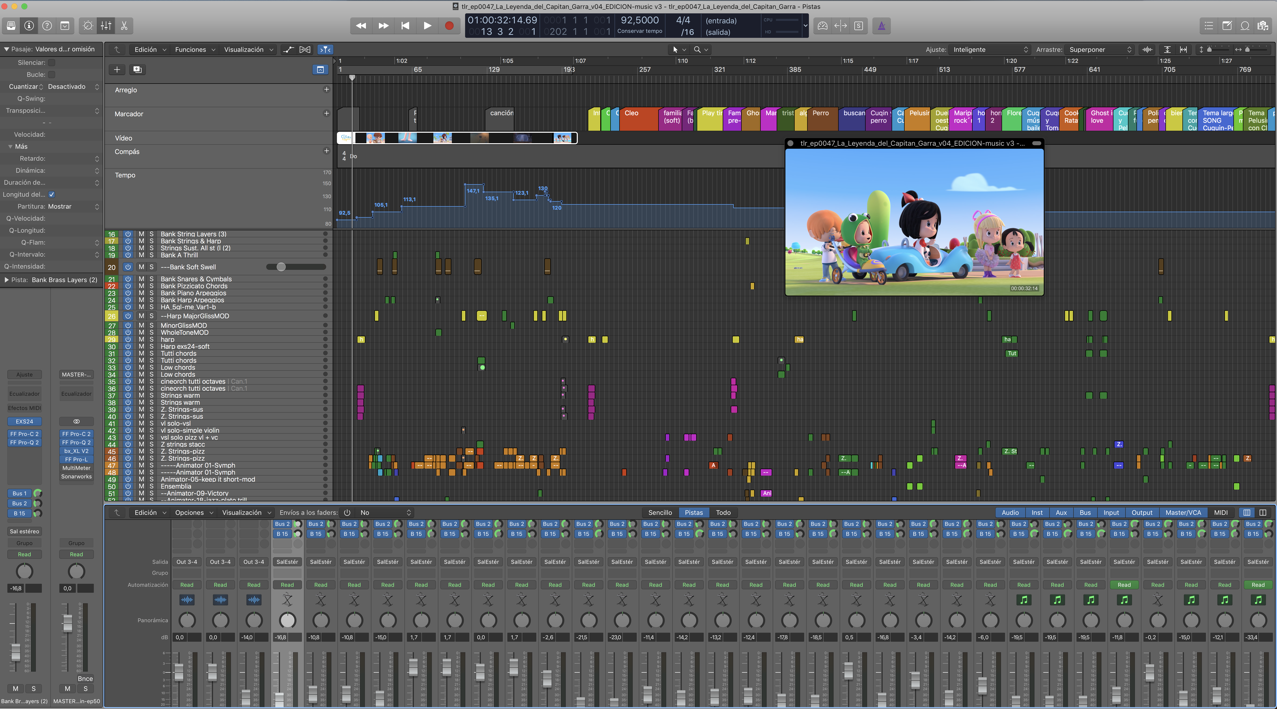Add an arrangement marker with the Arreglo plus
The height and width of the screenshot is (709, 1277).
click(326, 90)
